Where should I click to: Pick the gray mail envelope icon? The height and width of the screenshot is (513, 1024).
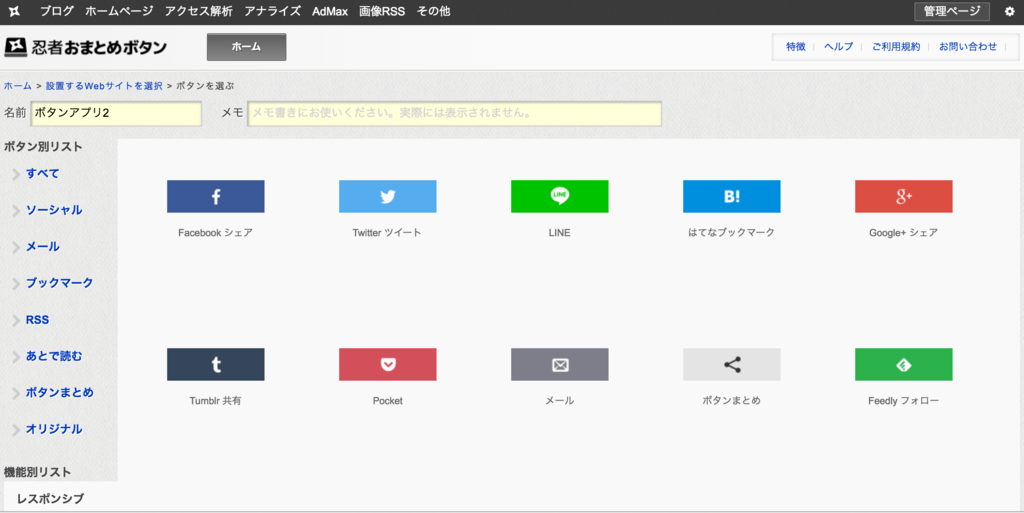(x=560, y=364)
